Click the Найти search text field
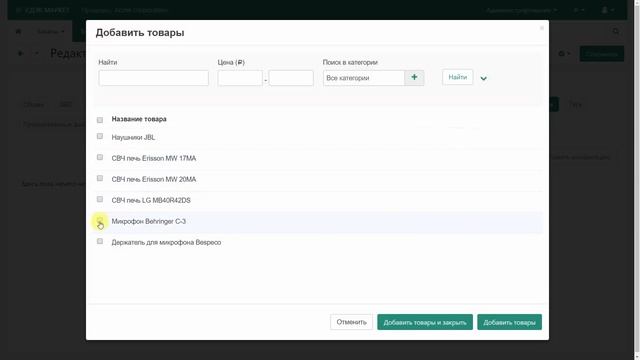Image resolution: width=640 pixels, height=360 pixels. click(153, 78)
